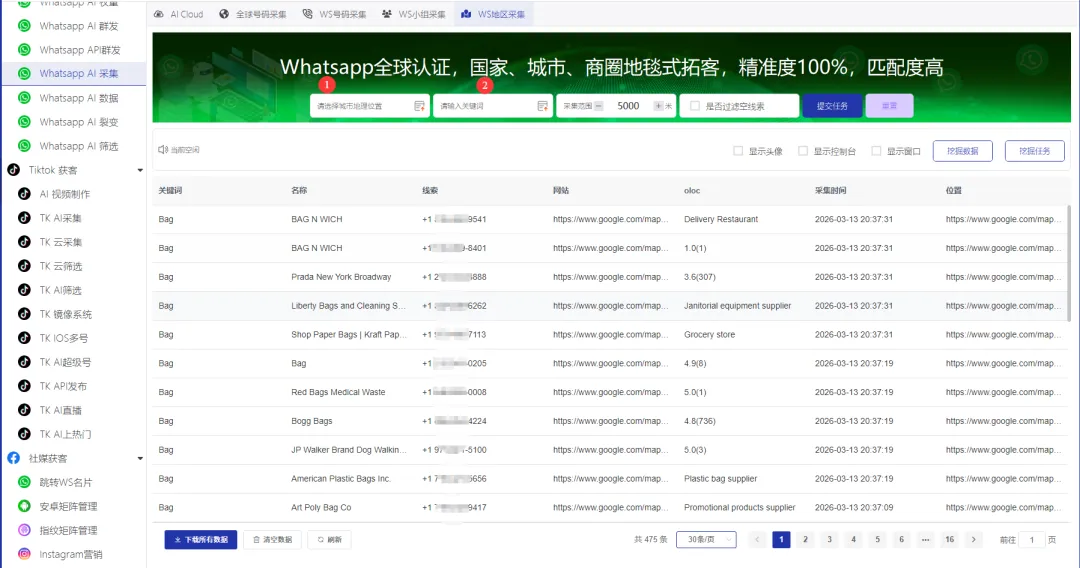Open 30条/页 page size dropdown
This screenshot has height=568, width=1080.
pyautogui.click(x=706, y=540)
